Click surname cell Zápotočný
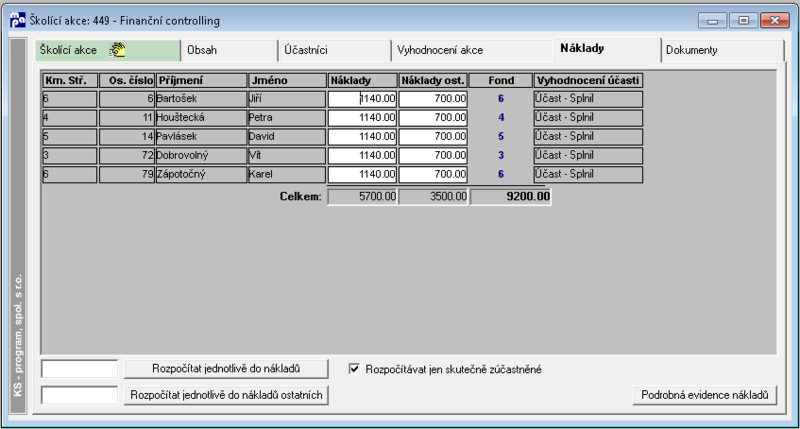Screen dimensions: 800x429 pyautogui.click(x=202, y=174)
